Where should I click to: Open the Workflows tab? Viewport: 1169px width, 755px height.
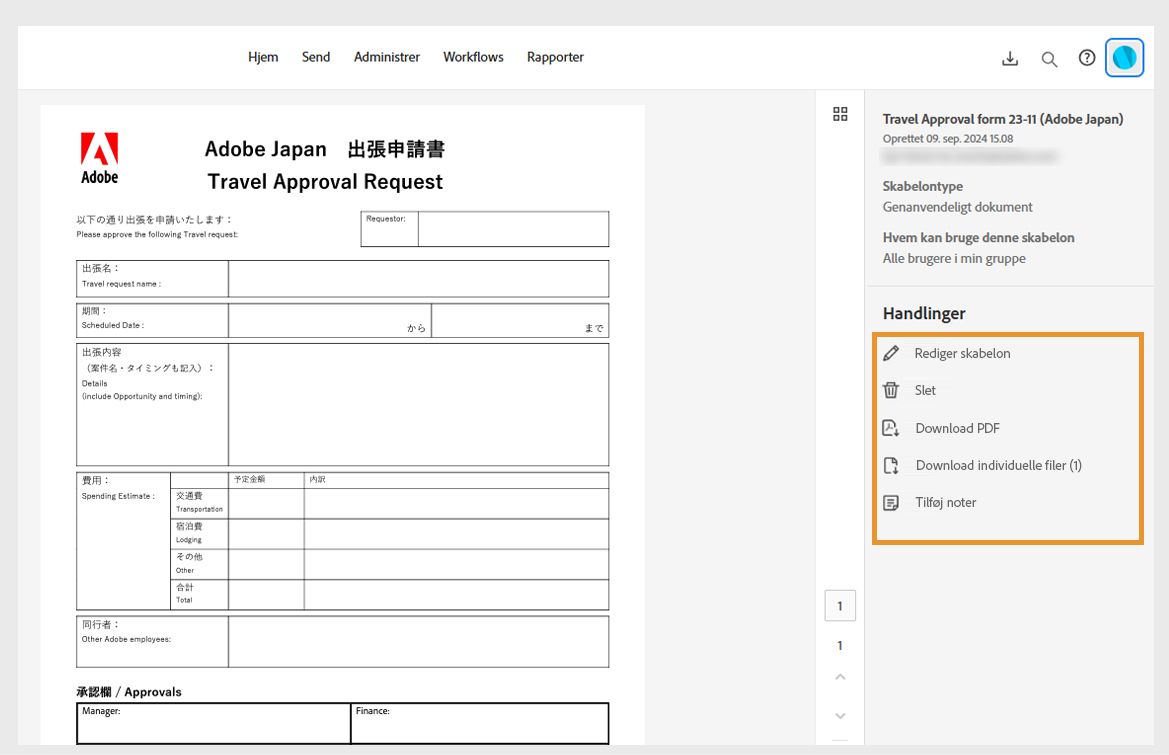pos(473,57)
